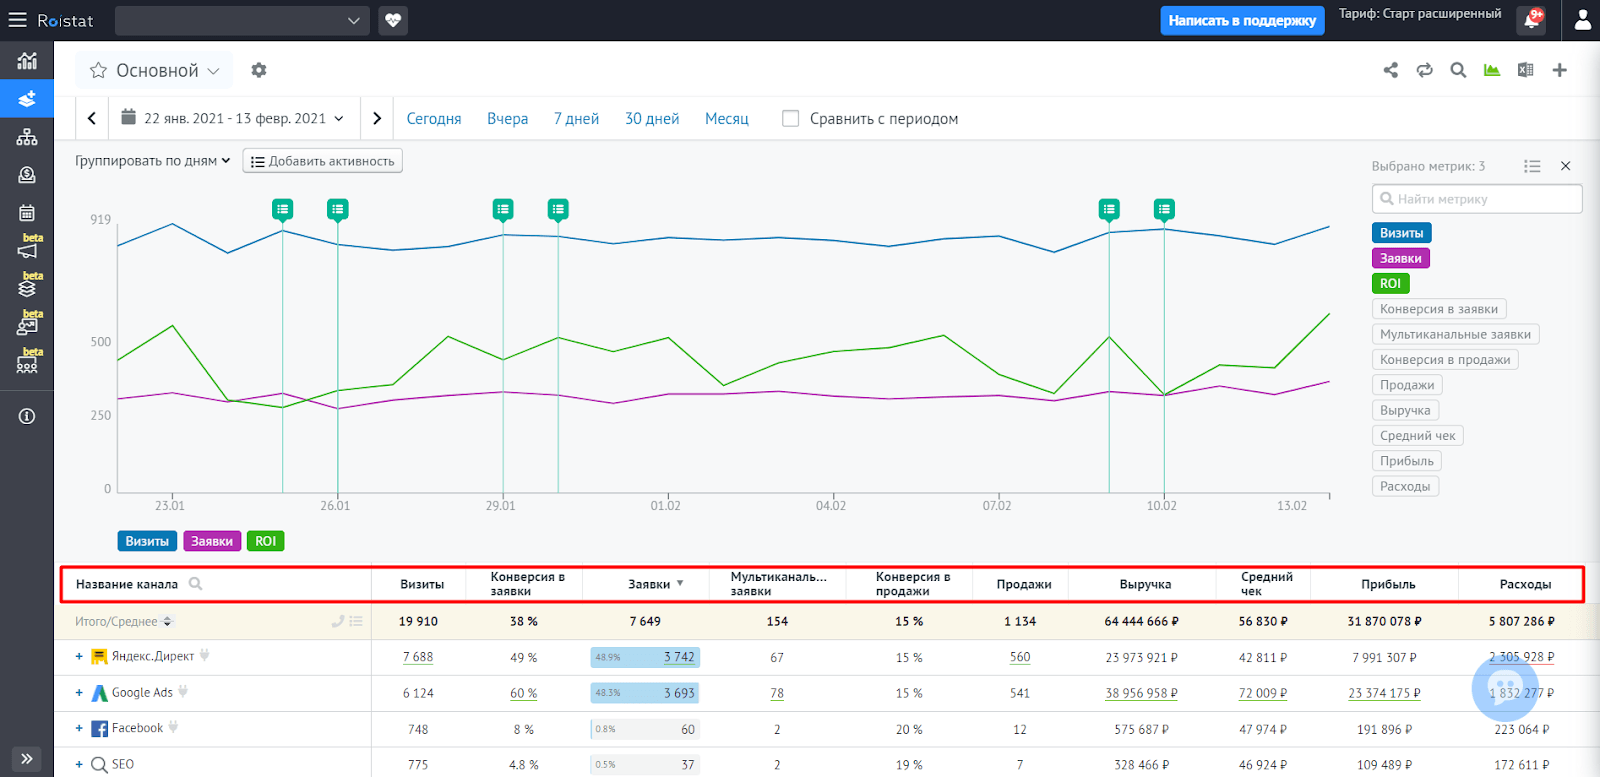Screen dimensions: 1600x777
Task: Open hamburger menu next to Roistat logo
Action: tap(18, 20)
